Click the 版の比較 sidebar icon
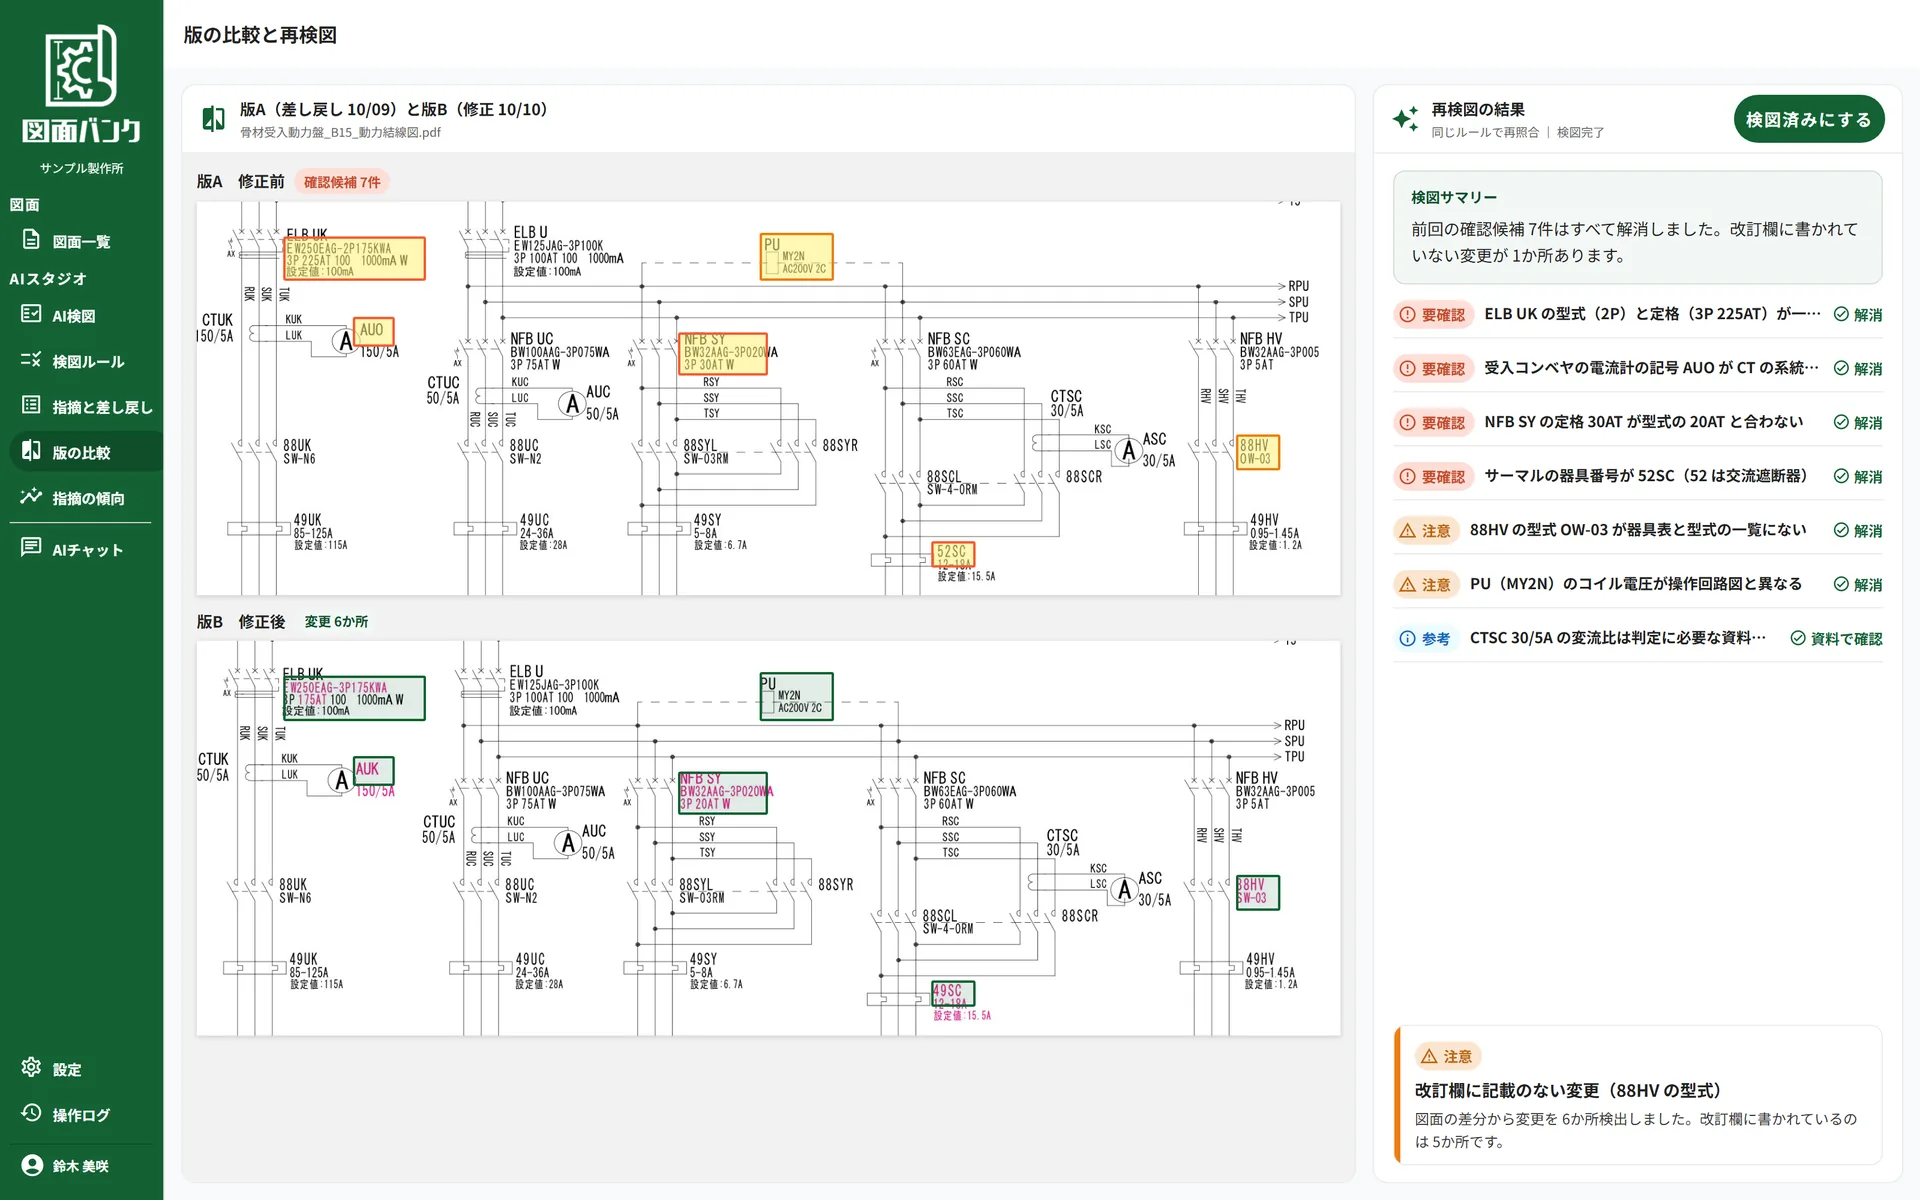Screen dimensions: 1920x1200 point(31,451)
